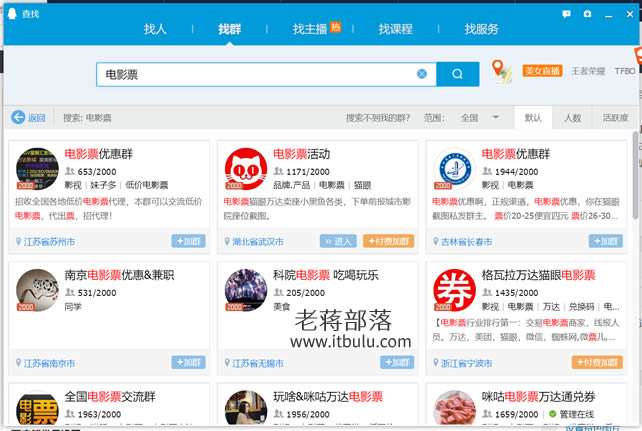642x431 pixels.
Task: Click the 王者荣耀 hot keyword
Action: [588, 71]
